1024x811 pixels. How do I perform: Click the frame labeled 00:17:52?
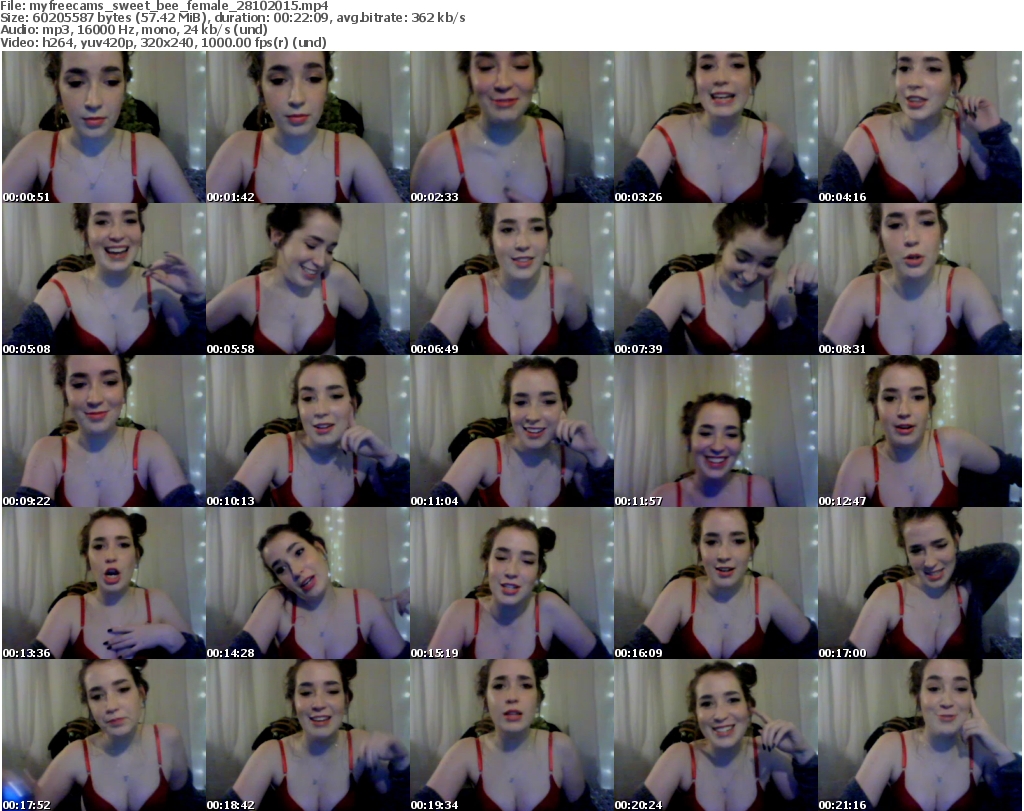tap(104, 735)
